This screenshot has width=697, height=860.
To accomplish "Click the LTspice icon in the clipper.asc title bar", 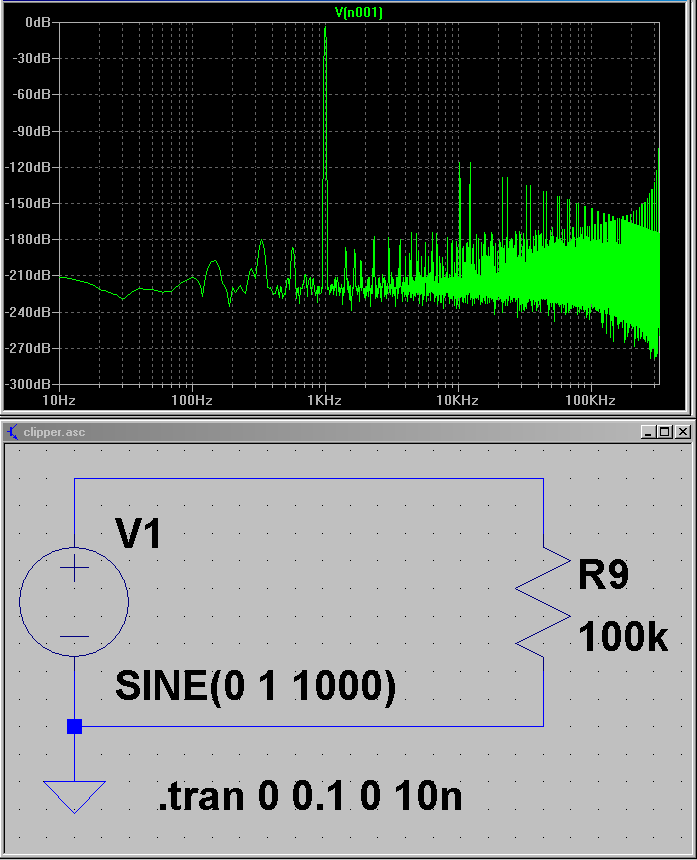I will click(12, 432).
